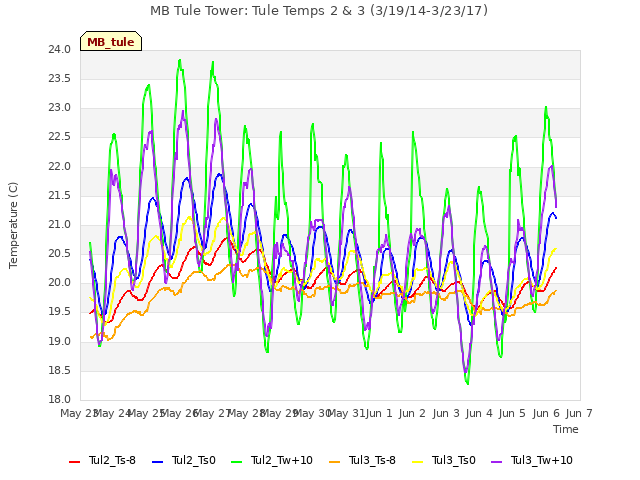
Task: Select the Tul3_Tw+10 legend entry
Action: pyautogui.click(x=532, y=460)
